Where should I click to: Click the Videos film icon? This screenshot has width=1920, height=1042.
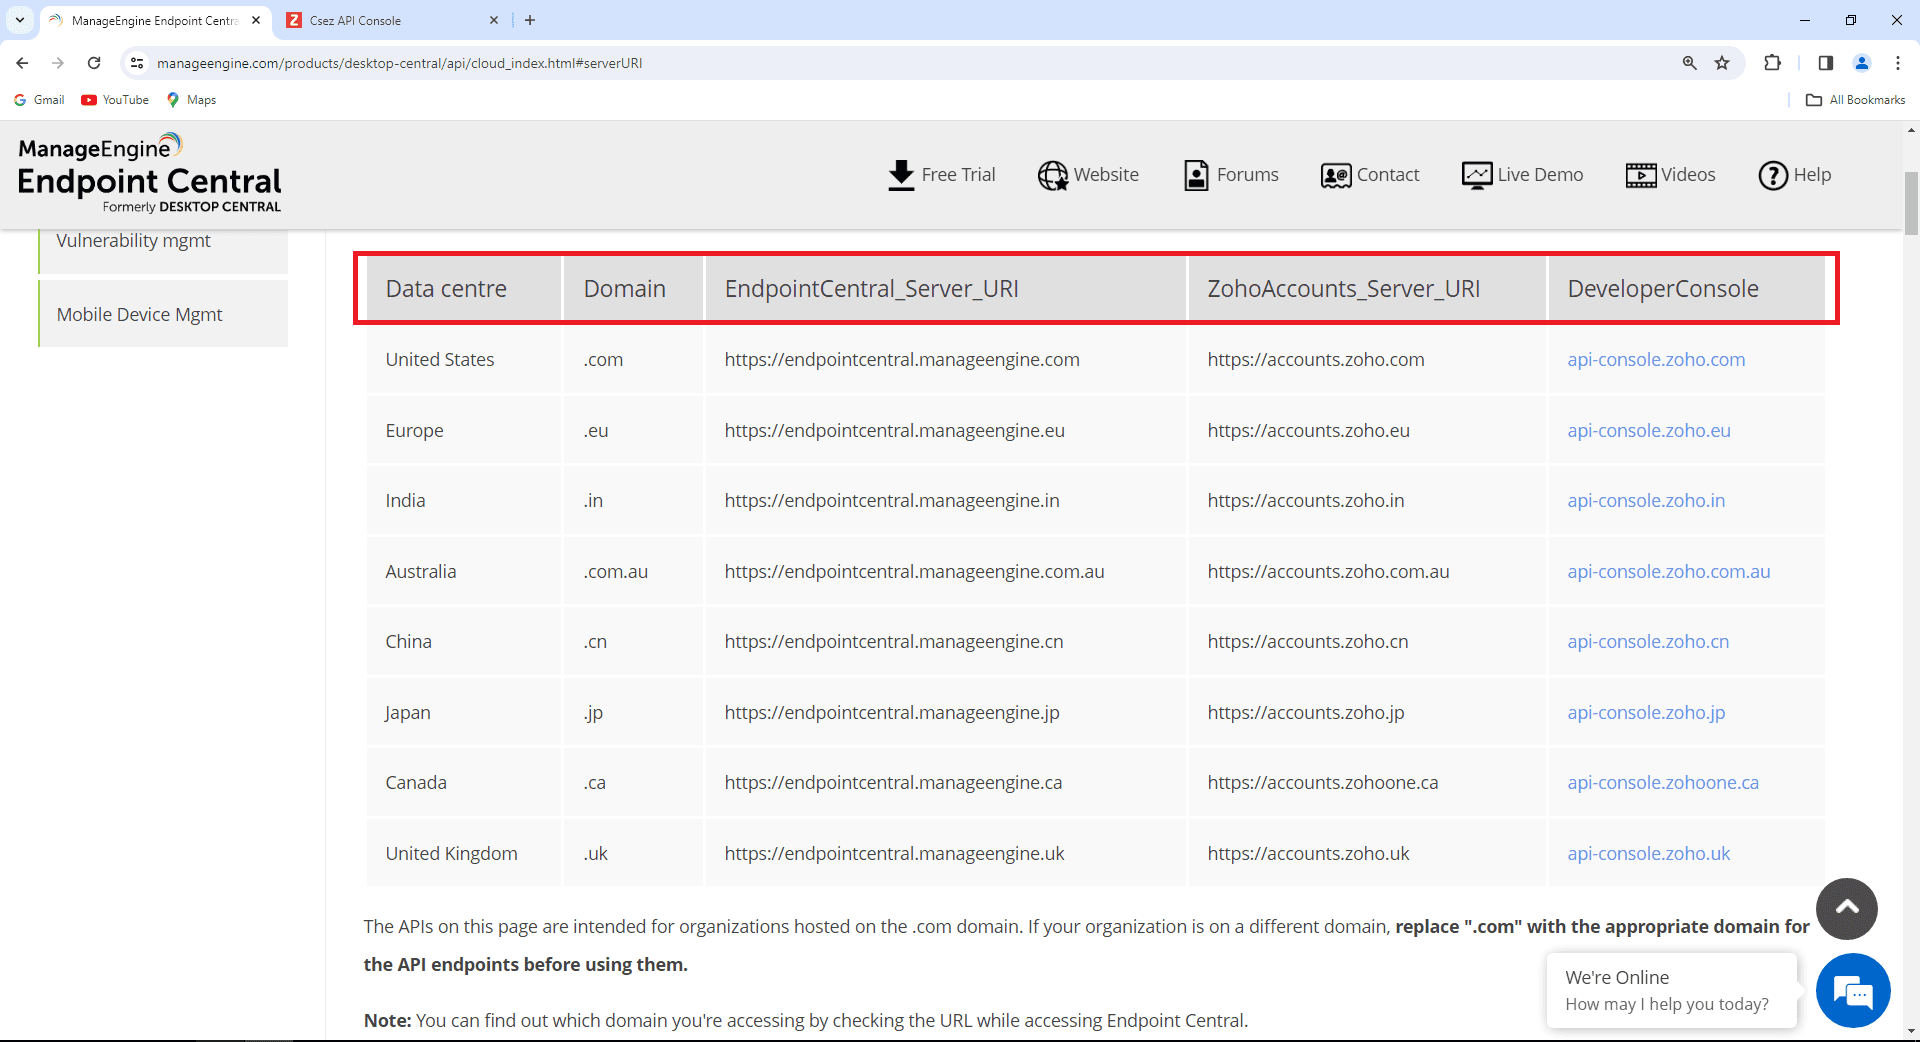tap(1640, 175)
